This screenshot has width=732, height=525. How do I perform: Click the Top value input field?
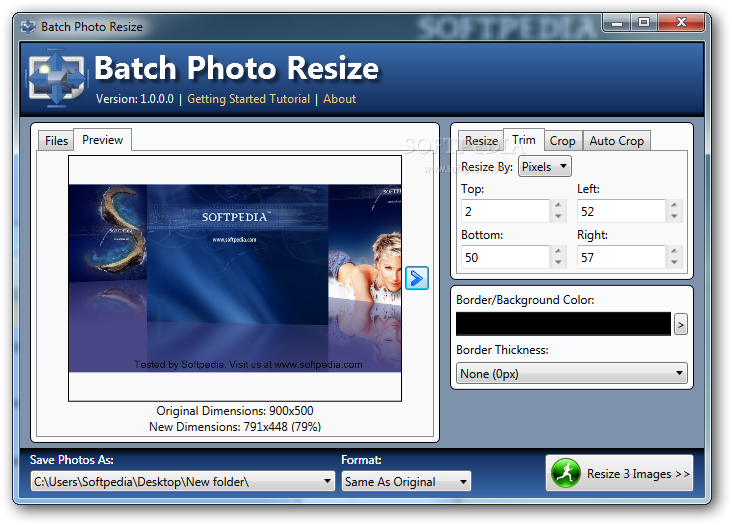pos(505,211)
